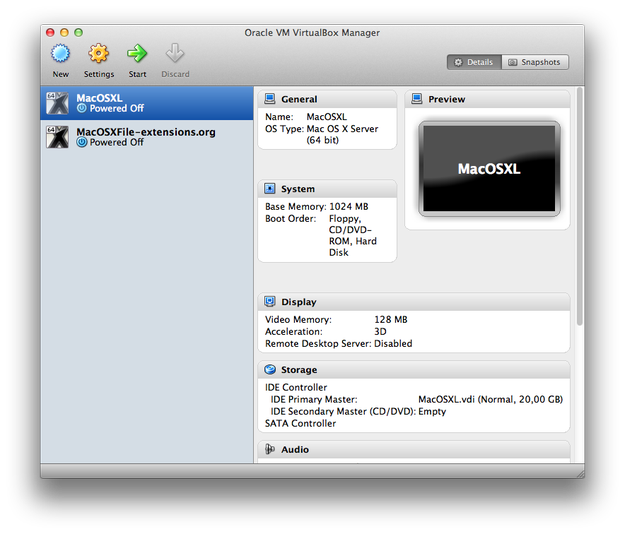Viewport: 625px width, 534px height.
Task: Click the 'IDE Controller' storage entry
Action: 296,387
